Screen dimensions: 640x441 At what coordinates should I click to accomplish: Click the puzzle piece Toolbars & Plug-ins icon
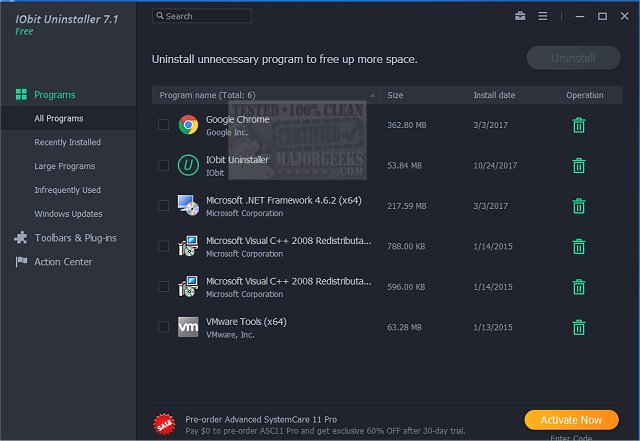21,238
